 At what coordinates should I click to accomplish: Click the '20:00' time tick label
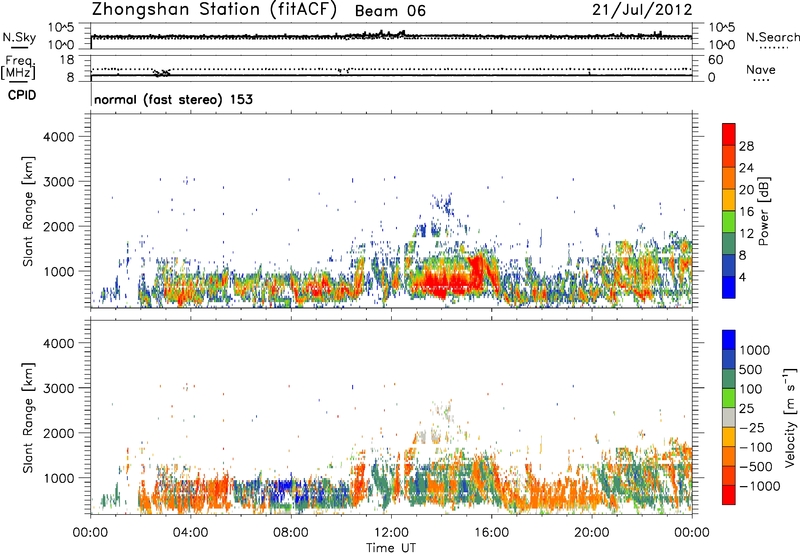[591, 533]
